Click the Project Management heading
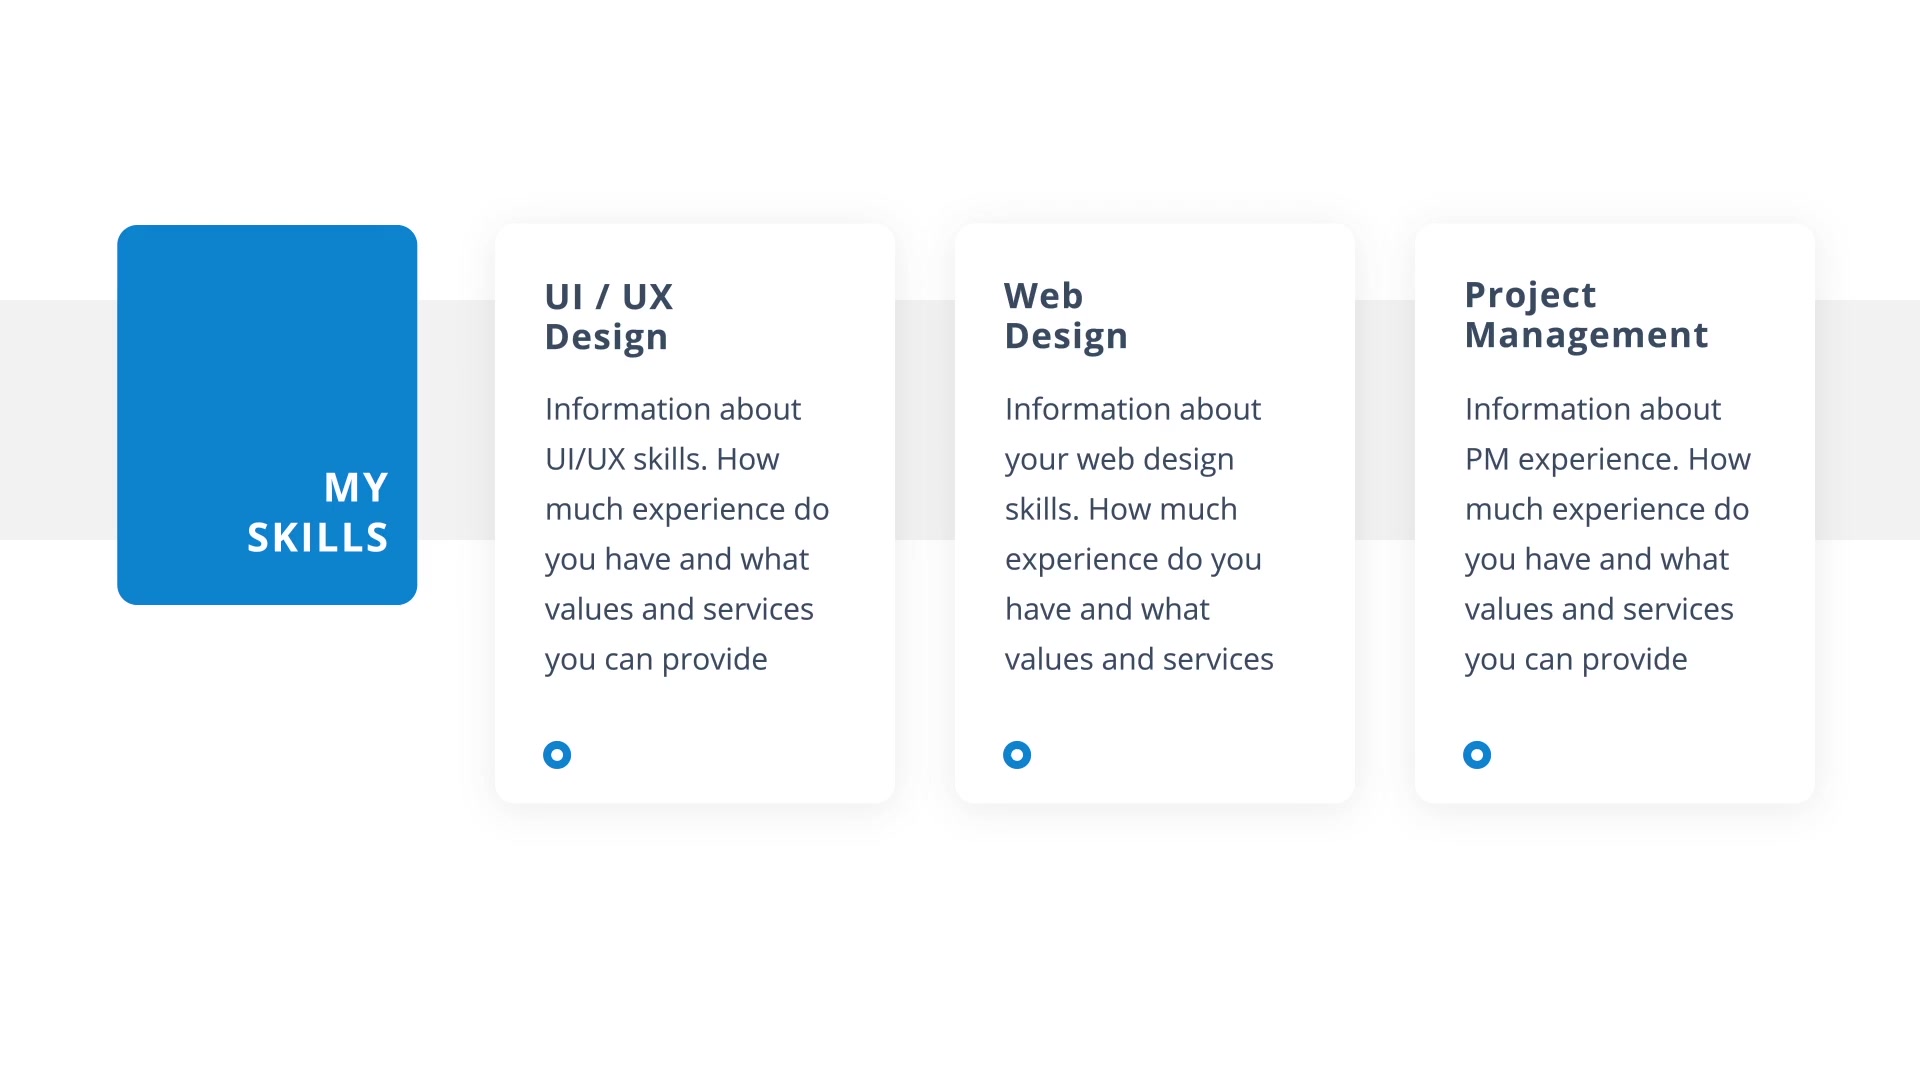This screenshot has height=1080, width=1920. [1586, 315]
